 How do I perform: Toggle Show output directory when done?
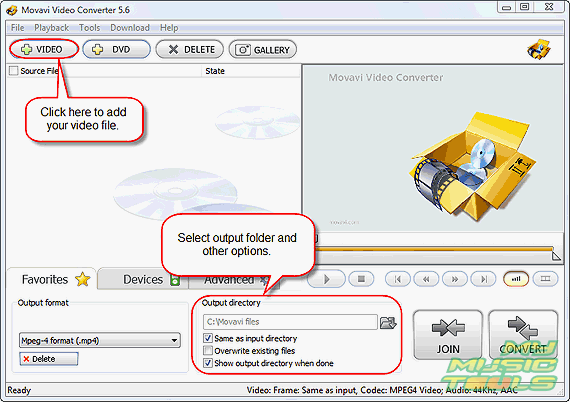[x=208, y=363]
